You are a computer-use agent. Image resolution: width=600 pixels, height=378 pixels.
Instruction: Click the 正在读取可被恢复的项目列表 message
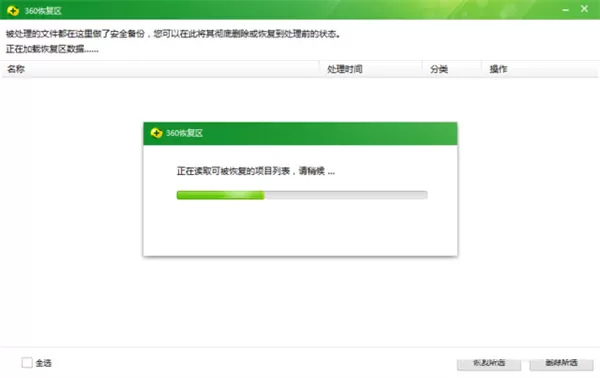(x=256, y=171)
